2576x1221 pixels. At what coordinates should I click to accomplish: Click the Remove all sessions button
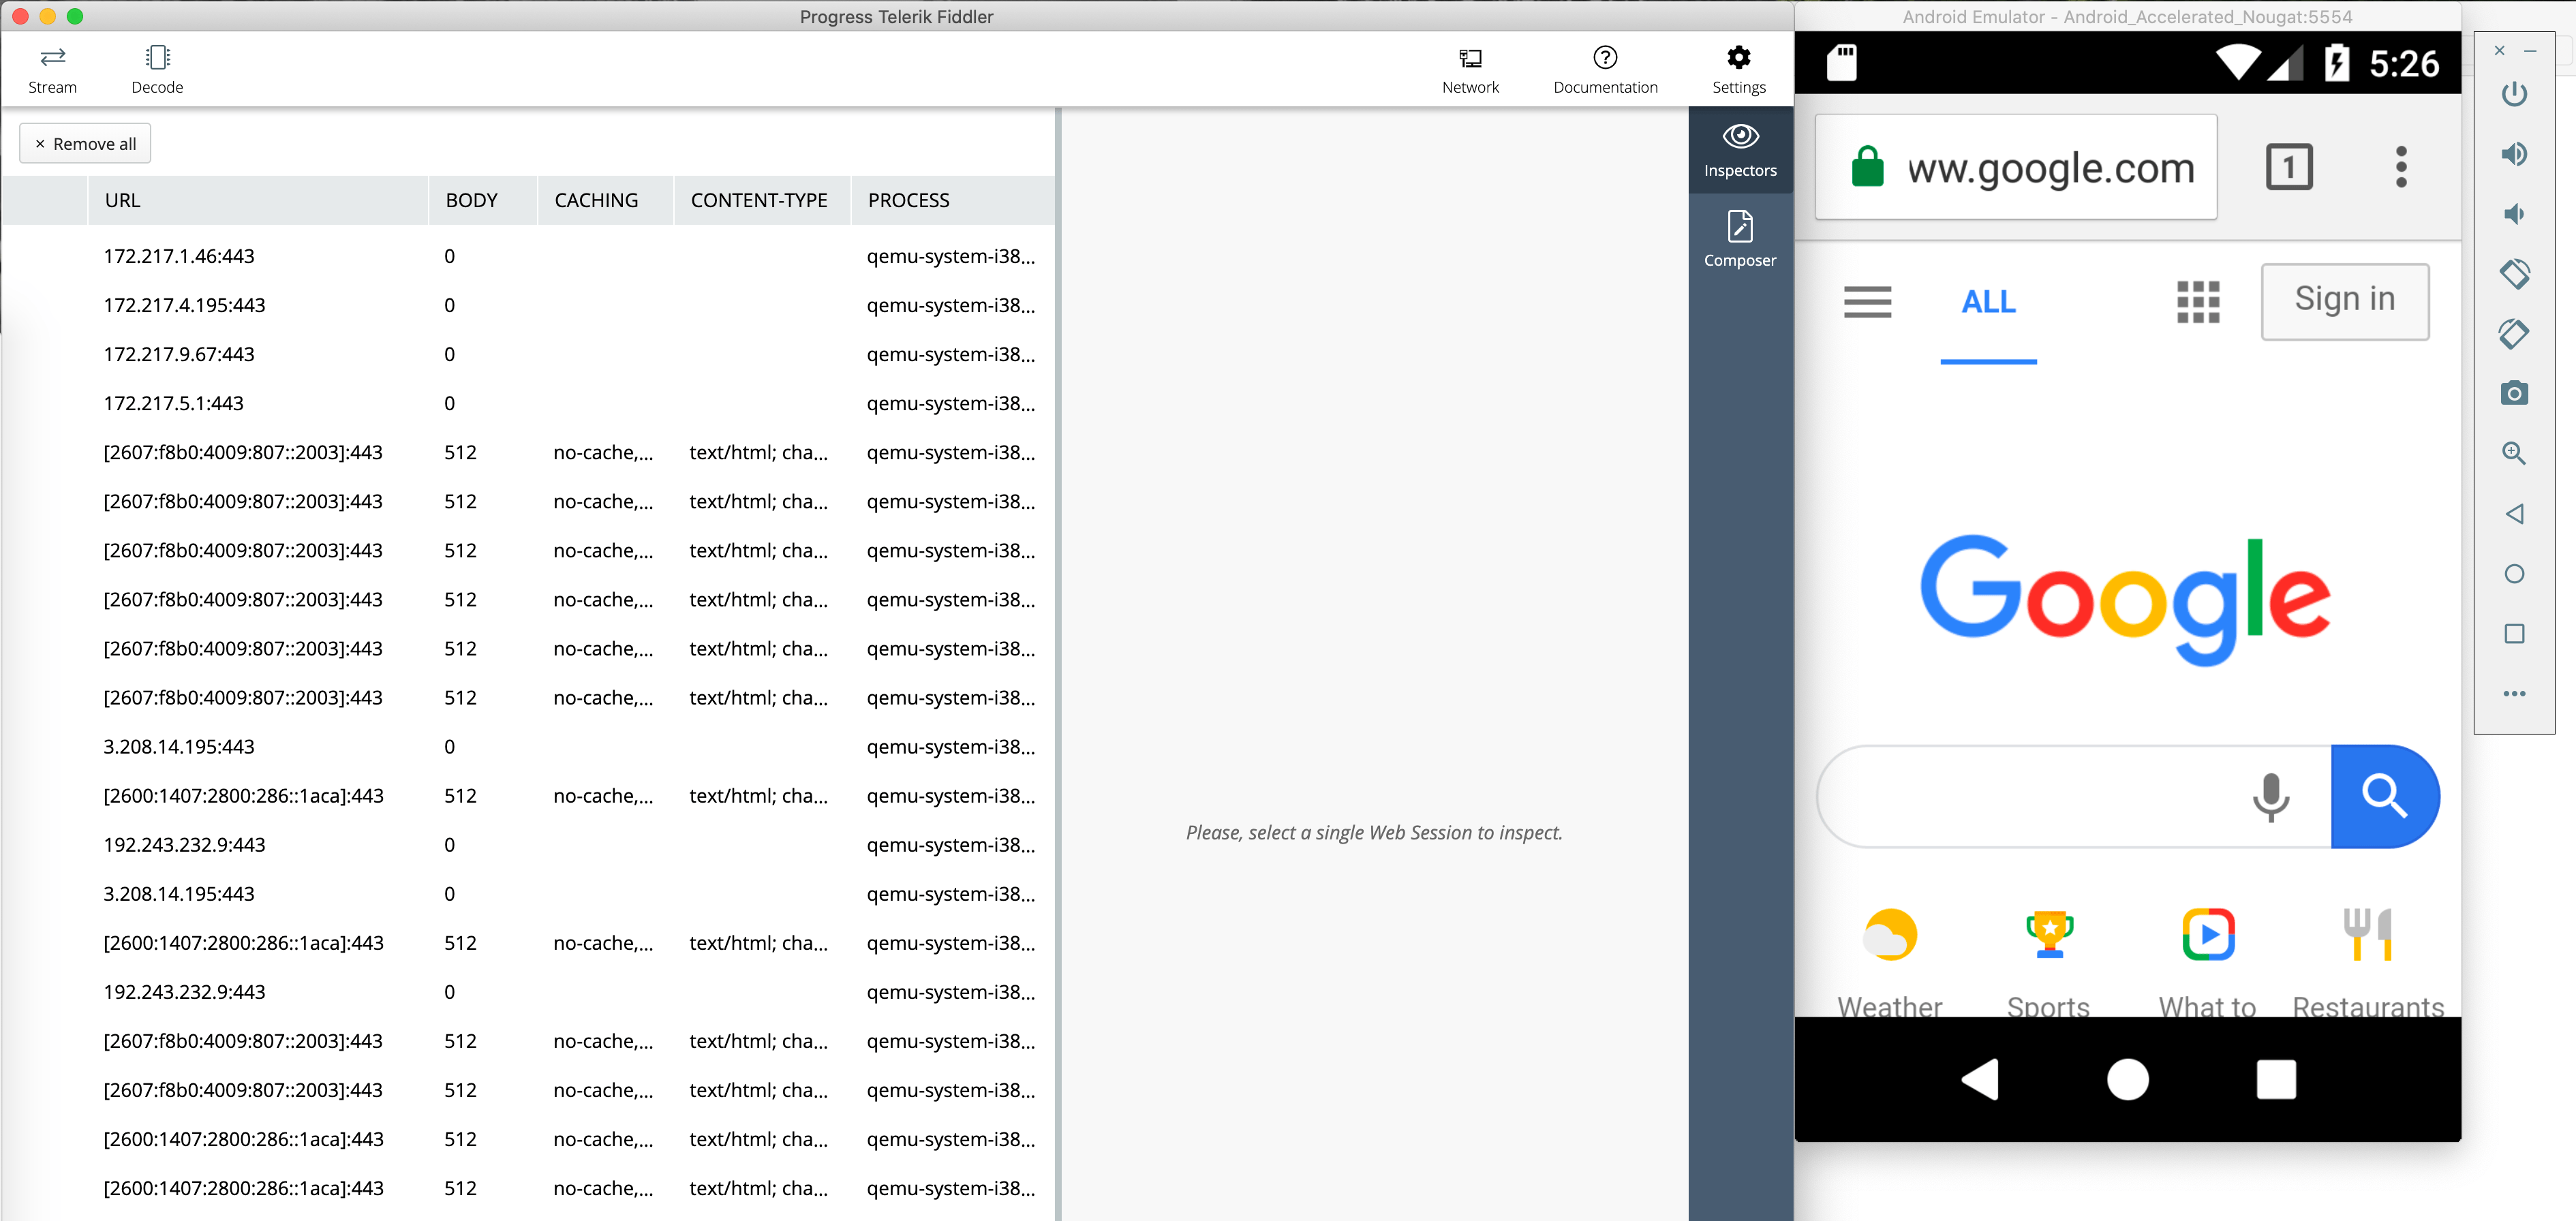tap(85, 144)
